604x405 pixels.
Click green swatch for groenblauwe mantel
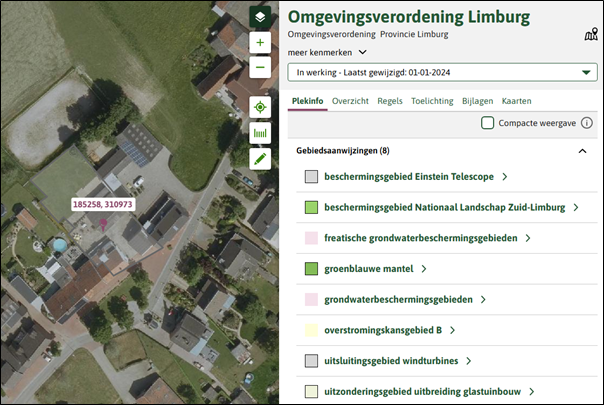click(x=311, y=269)
